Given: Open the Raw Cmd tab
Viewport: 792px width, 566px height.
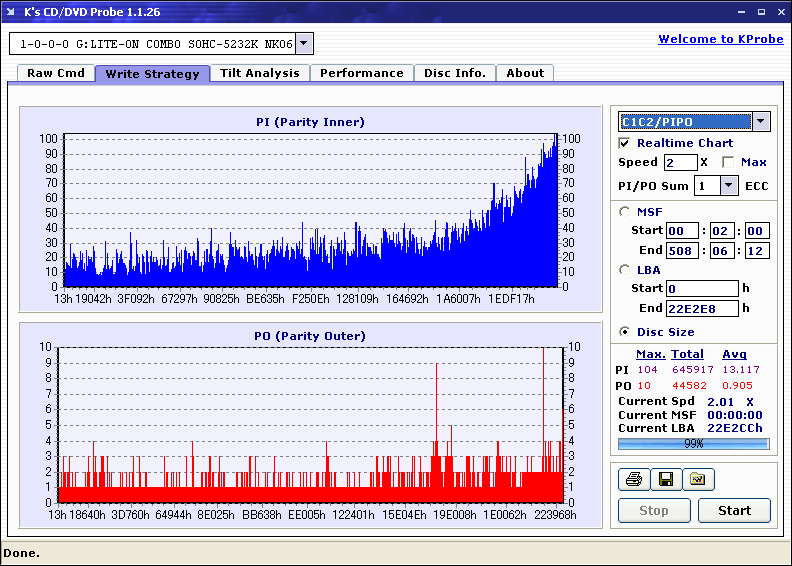Looking at the screenshot, I should click(56, 73).
